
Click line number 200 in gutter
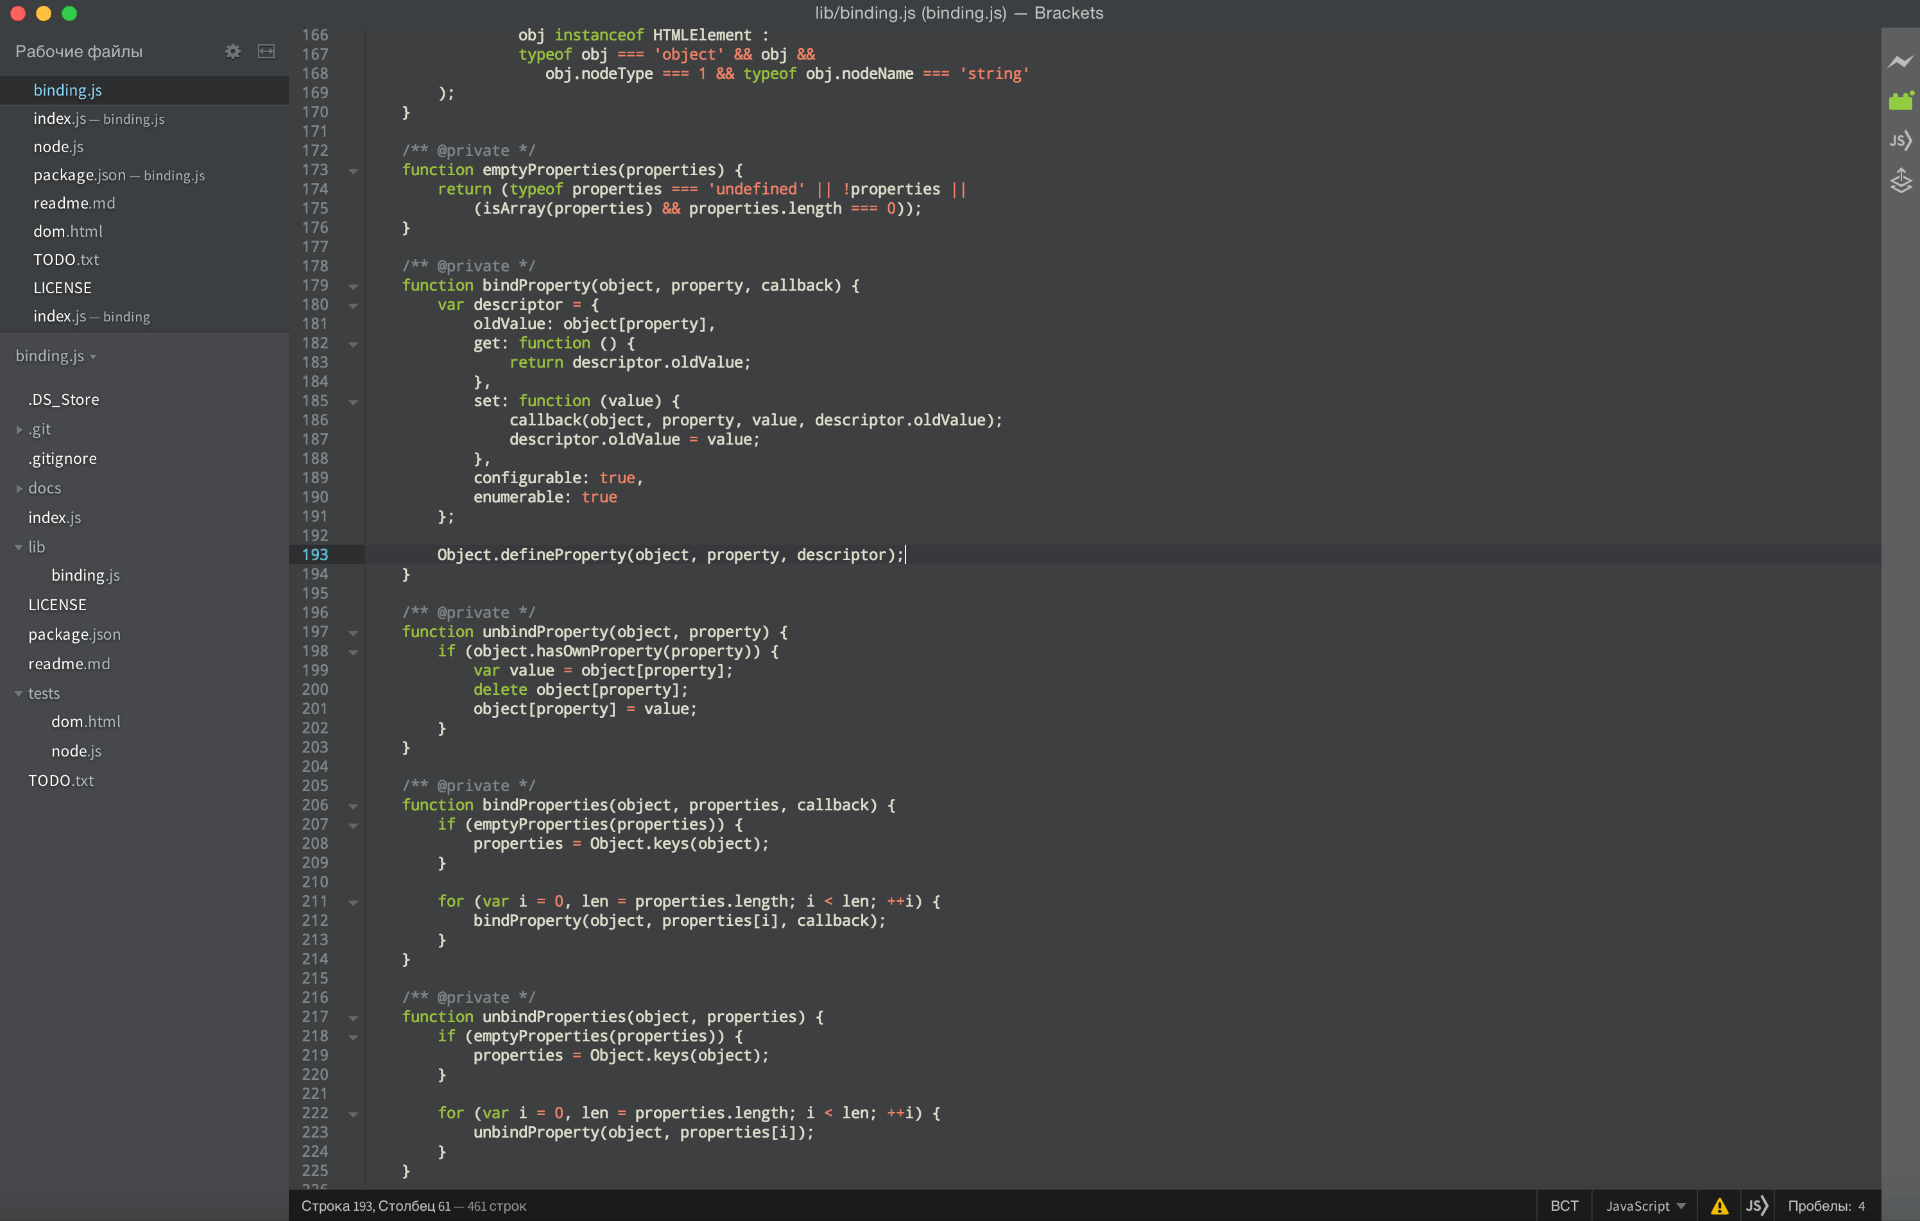315,690
